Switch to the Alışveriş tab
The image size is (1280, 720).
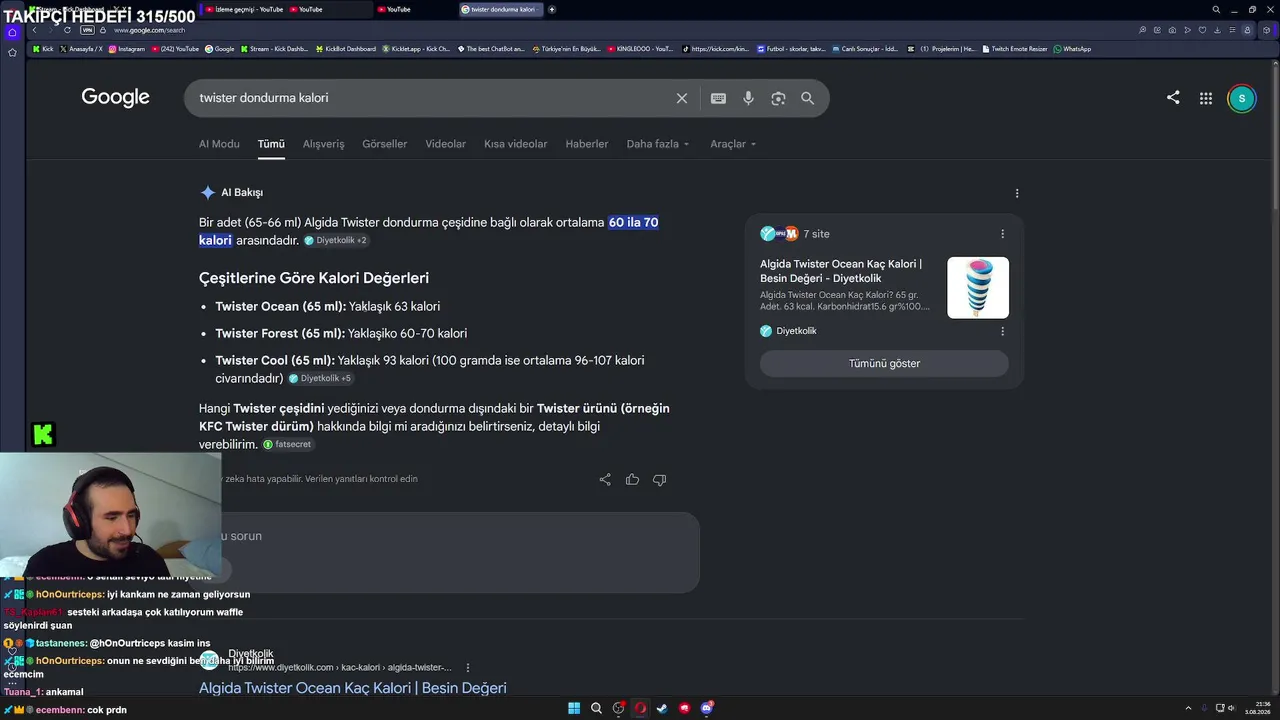point(323,144)
